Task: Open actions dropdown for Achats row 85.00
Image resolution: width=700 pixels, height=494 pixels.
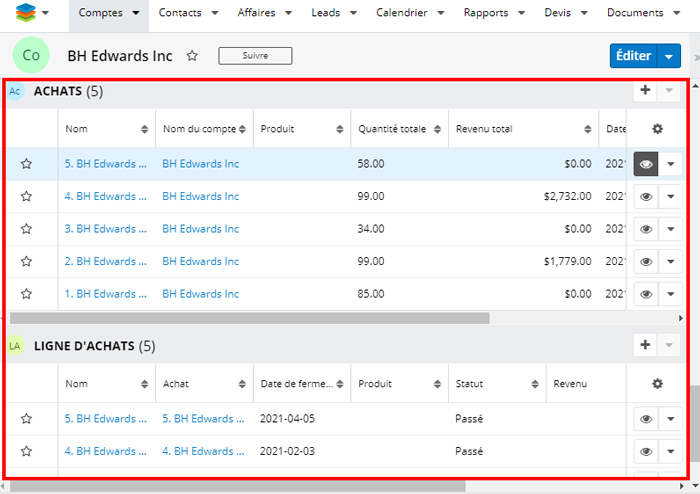Action: [x=671, y=294]
